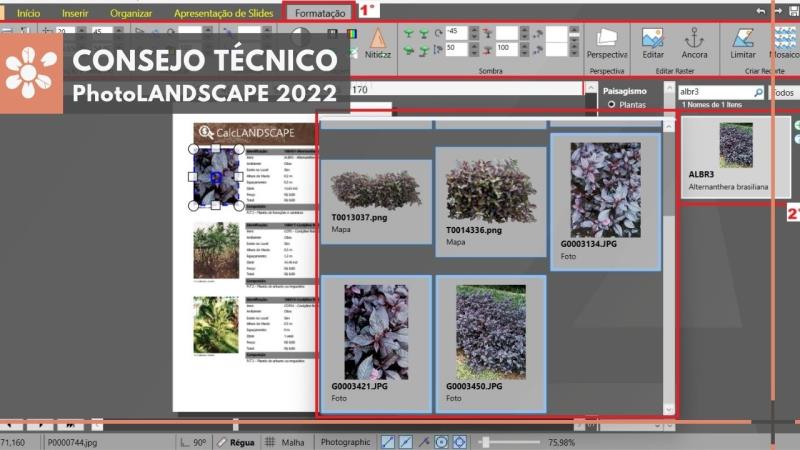Select the Ancora anchor tool
The image size is (800, 450).
pos(694,43)
